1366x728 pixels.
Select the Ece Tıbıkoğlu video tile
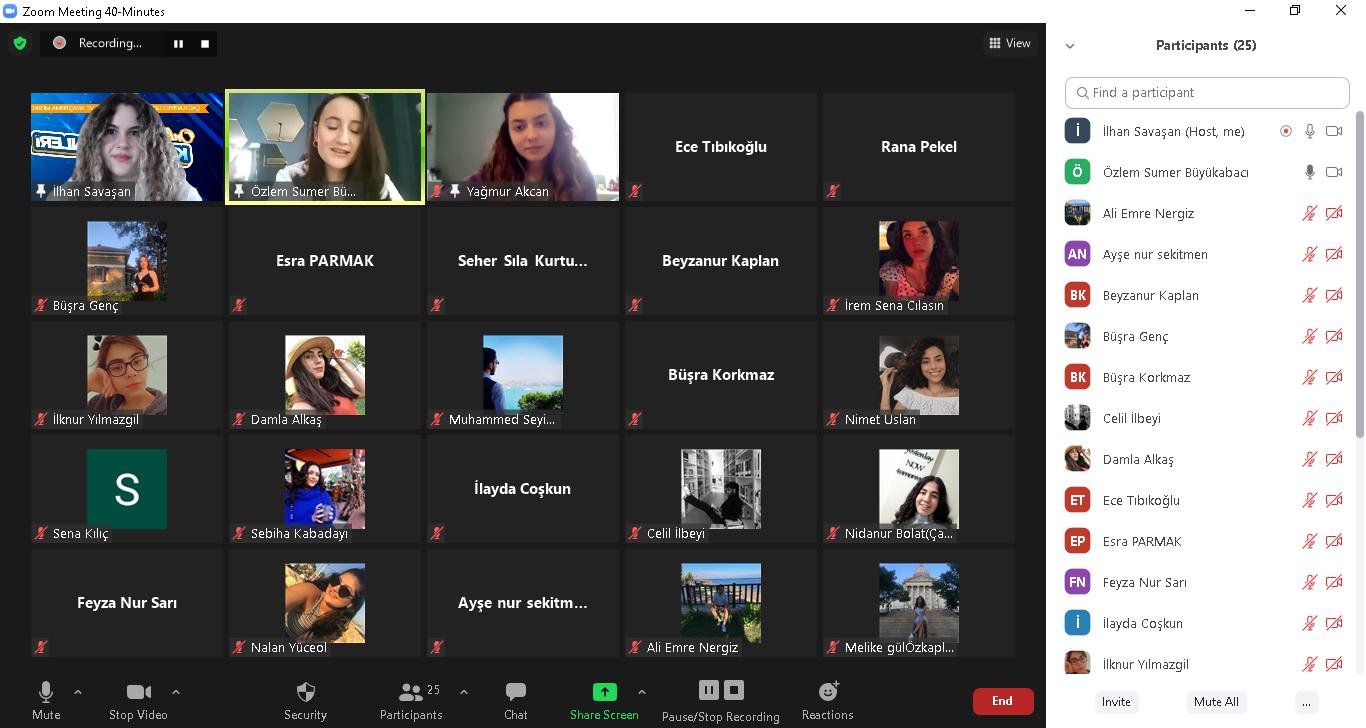[721, 147]
